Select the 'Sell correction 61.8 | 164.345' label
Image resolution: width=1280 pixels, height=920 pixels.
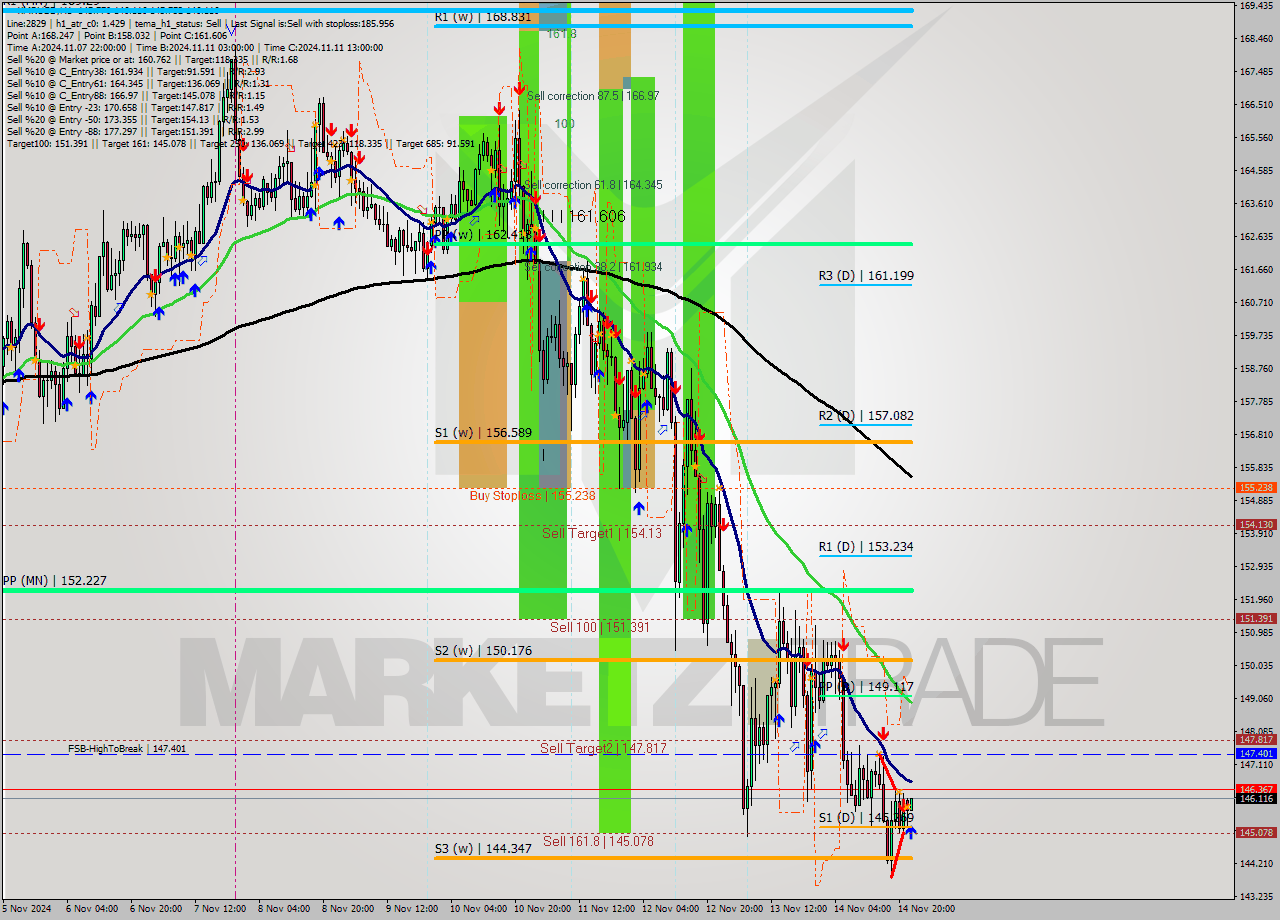(593, 185)
